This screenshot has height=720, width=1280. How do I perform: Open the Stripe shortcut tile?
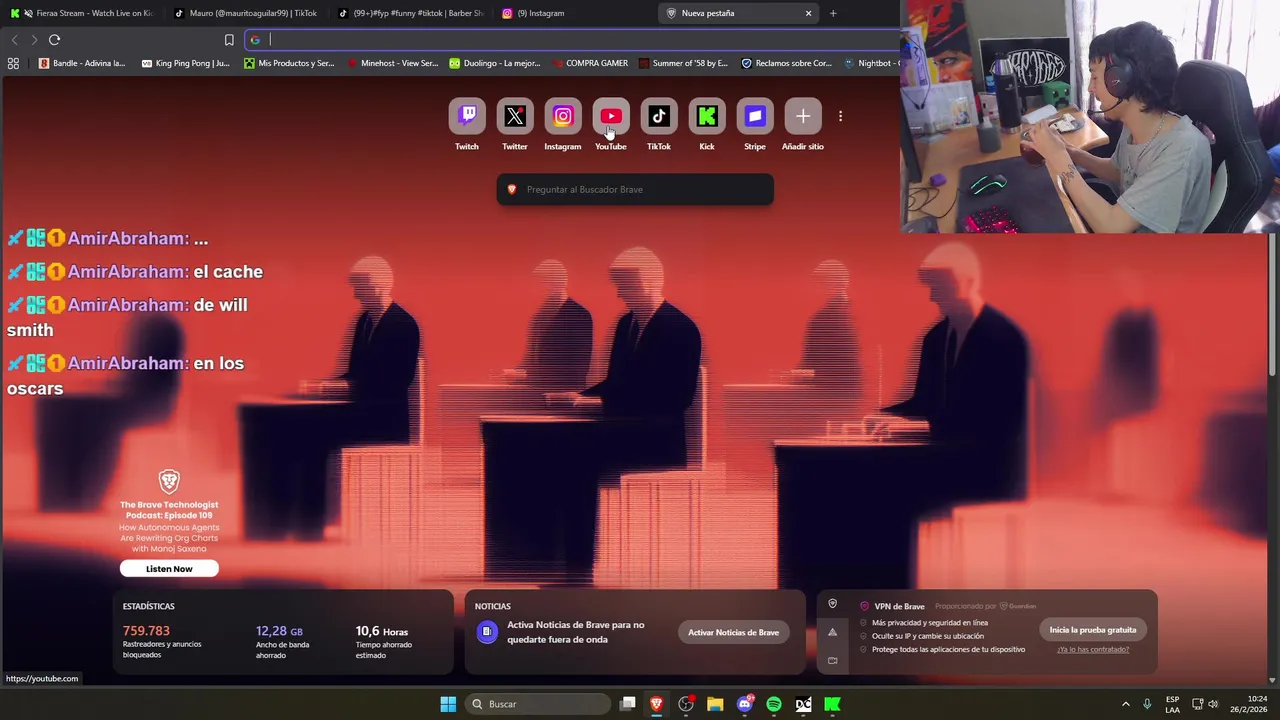click(755, 117)
